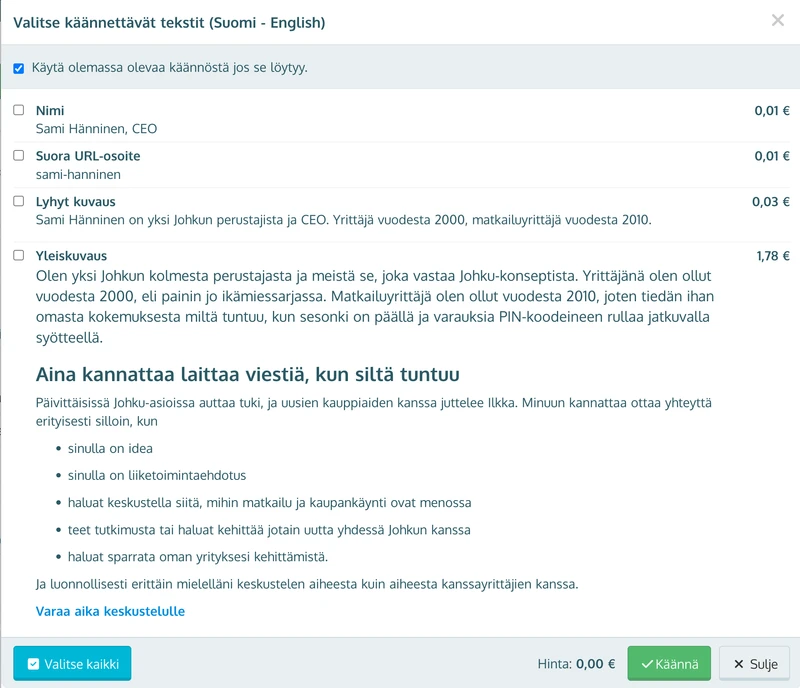Click the paragraph starting 'Olen yksi Johkun'

click(x=375, y=306)
